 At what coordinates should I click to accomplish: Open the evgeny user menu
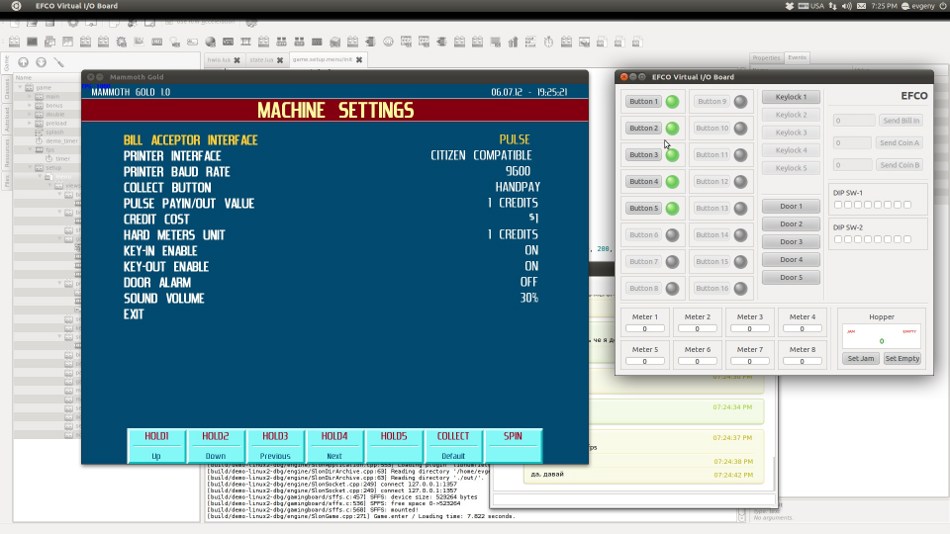pos(919,6)
